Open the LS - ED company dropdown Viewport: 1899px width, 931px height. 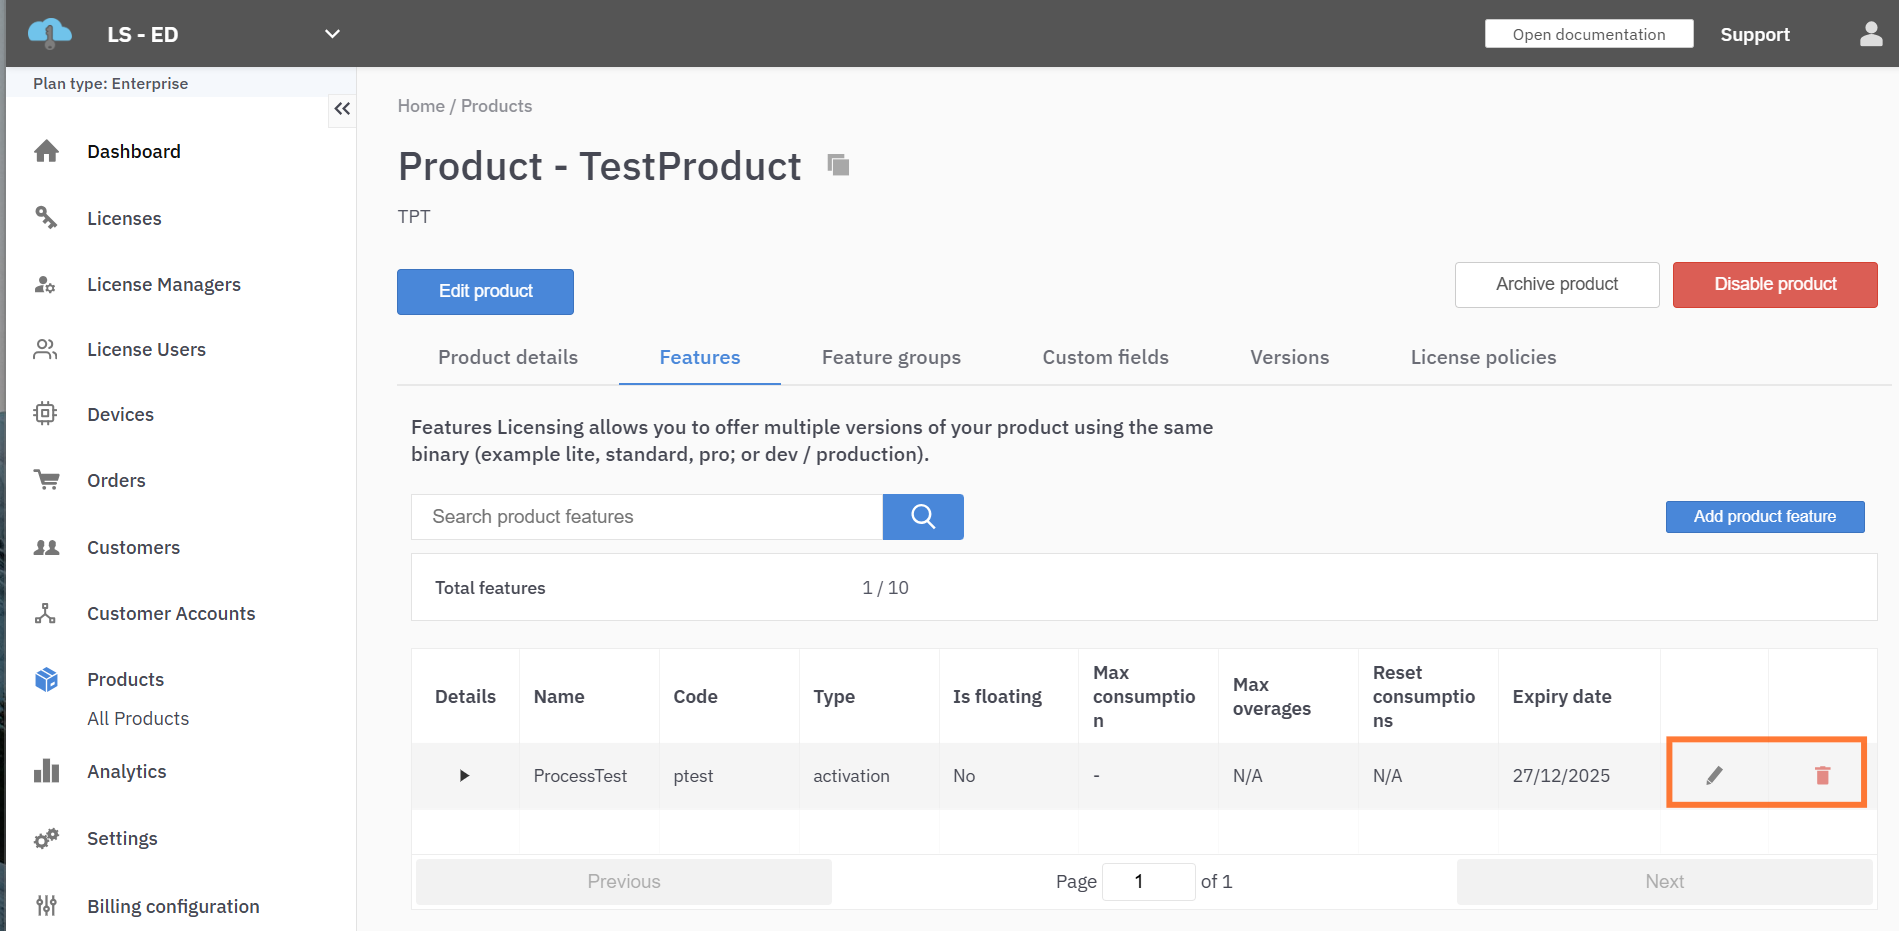pyautogui.click(x=332, y=34)
